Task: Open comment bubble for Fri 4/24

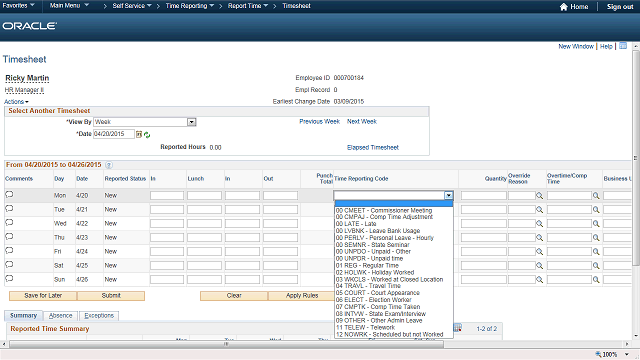Action: 9,251
